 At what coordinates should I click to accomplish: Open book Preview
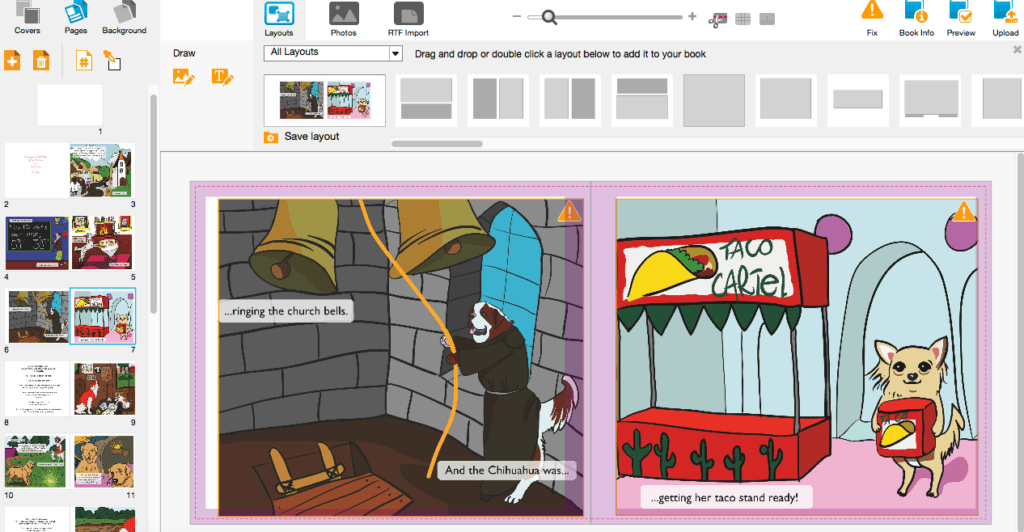point(961,18)
